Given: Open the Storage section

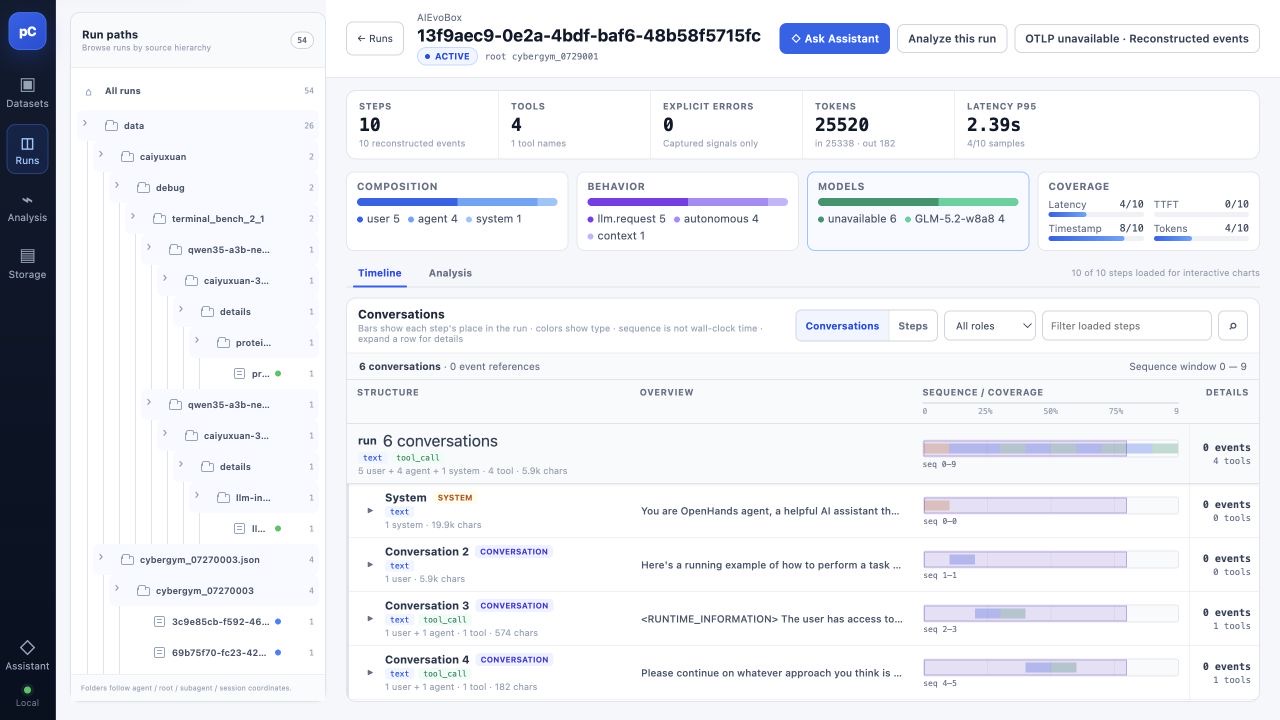Looking at the screenshot, I should click(27, 264).
